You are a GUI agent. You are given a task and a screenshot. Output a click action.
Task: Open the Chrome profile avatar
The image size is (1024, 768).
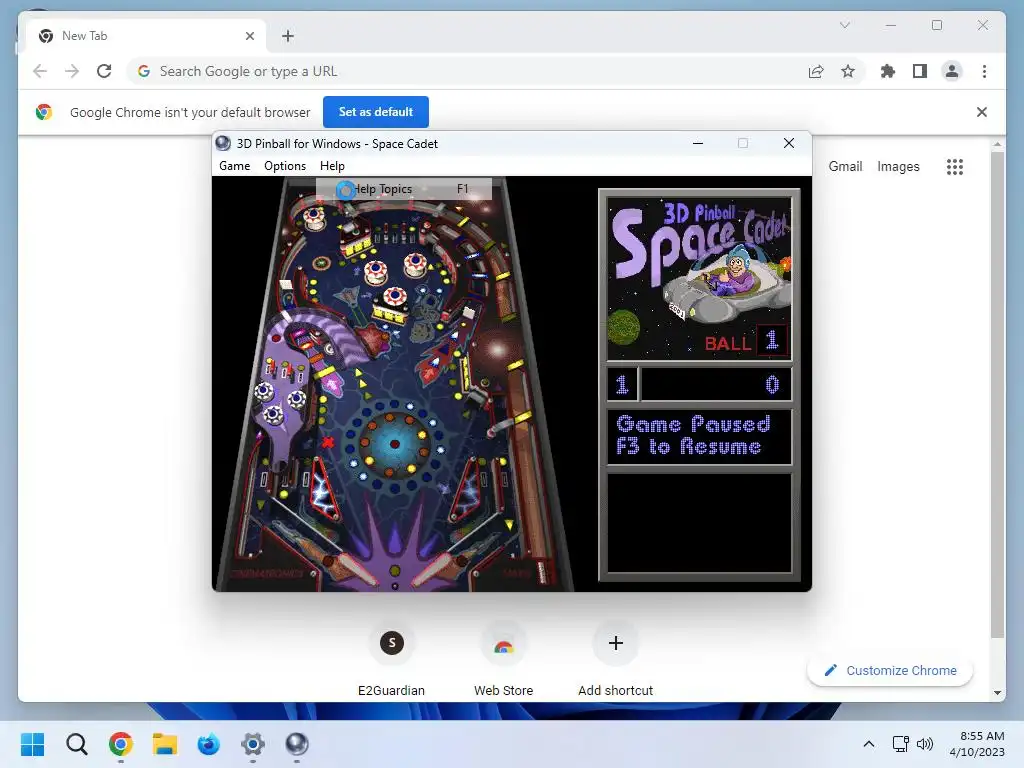click(x=952, y=71)
